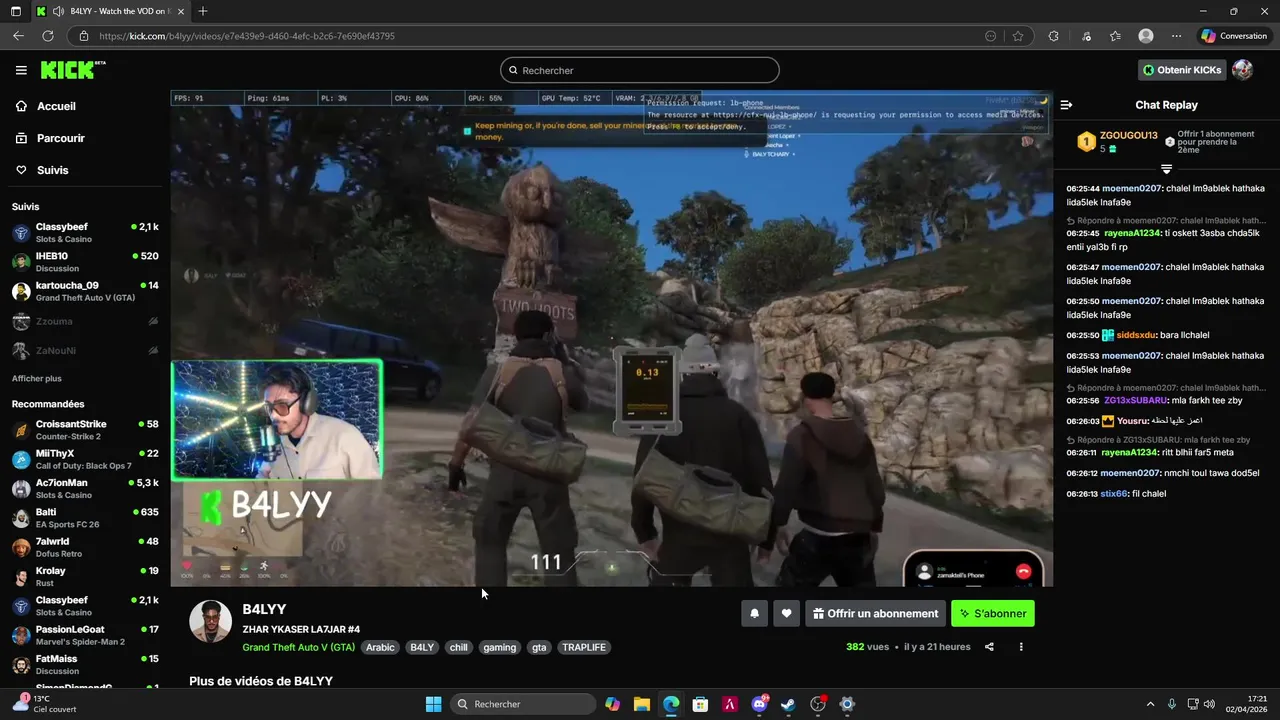Open 7alwrld recommended channel

85,547
